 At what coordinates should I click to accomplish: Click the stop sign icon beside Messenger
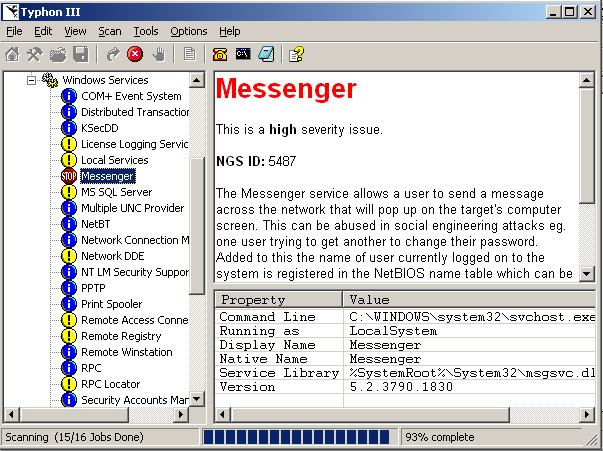[69, 176]
